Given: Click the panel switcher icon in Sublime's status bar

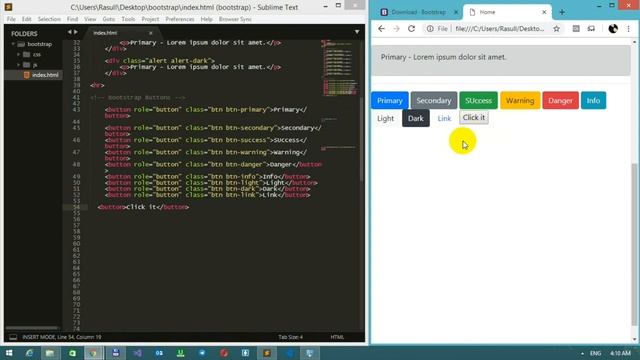Looking at the screenshot, I should [x=13, y=337].
